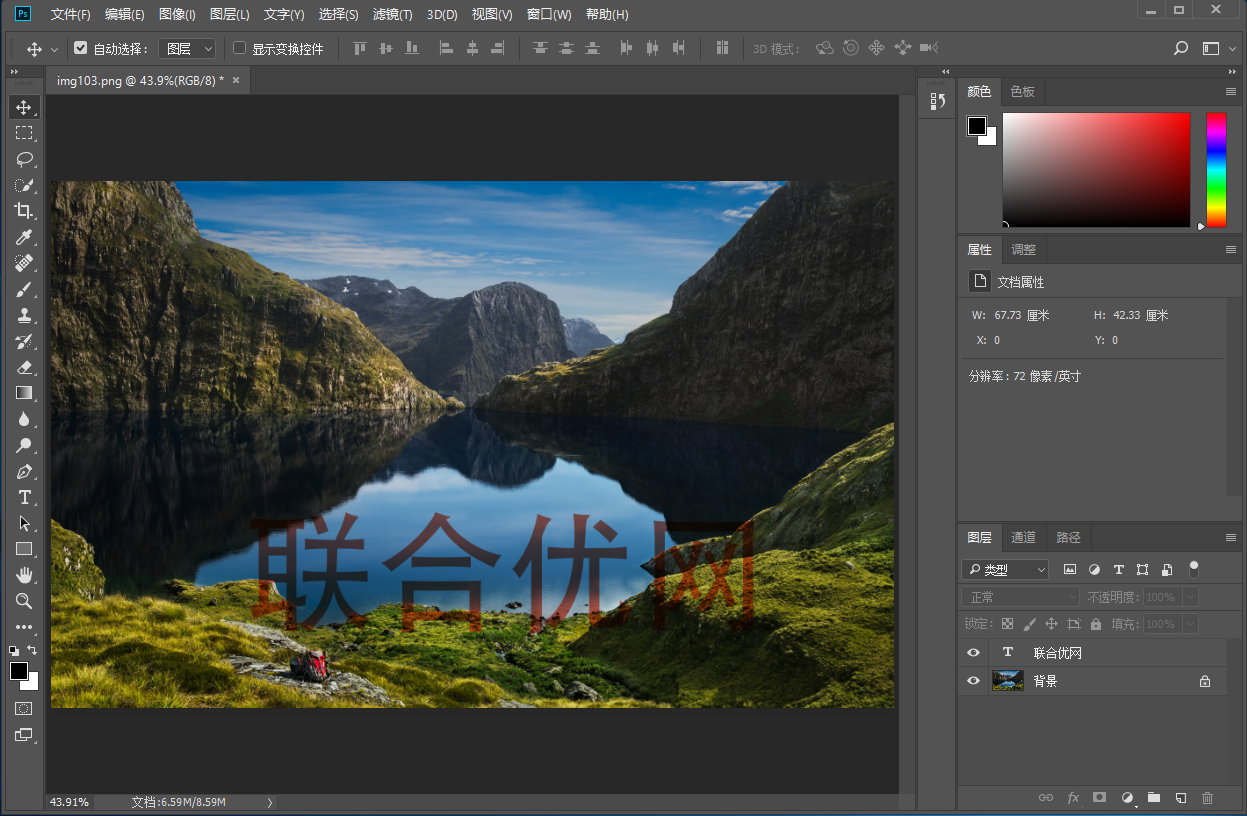Pick a shade in the color field

(x=1096, y=170)
